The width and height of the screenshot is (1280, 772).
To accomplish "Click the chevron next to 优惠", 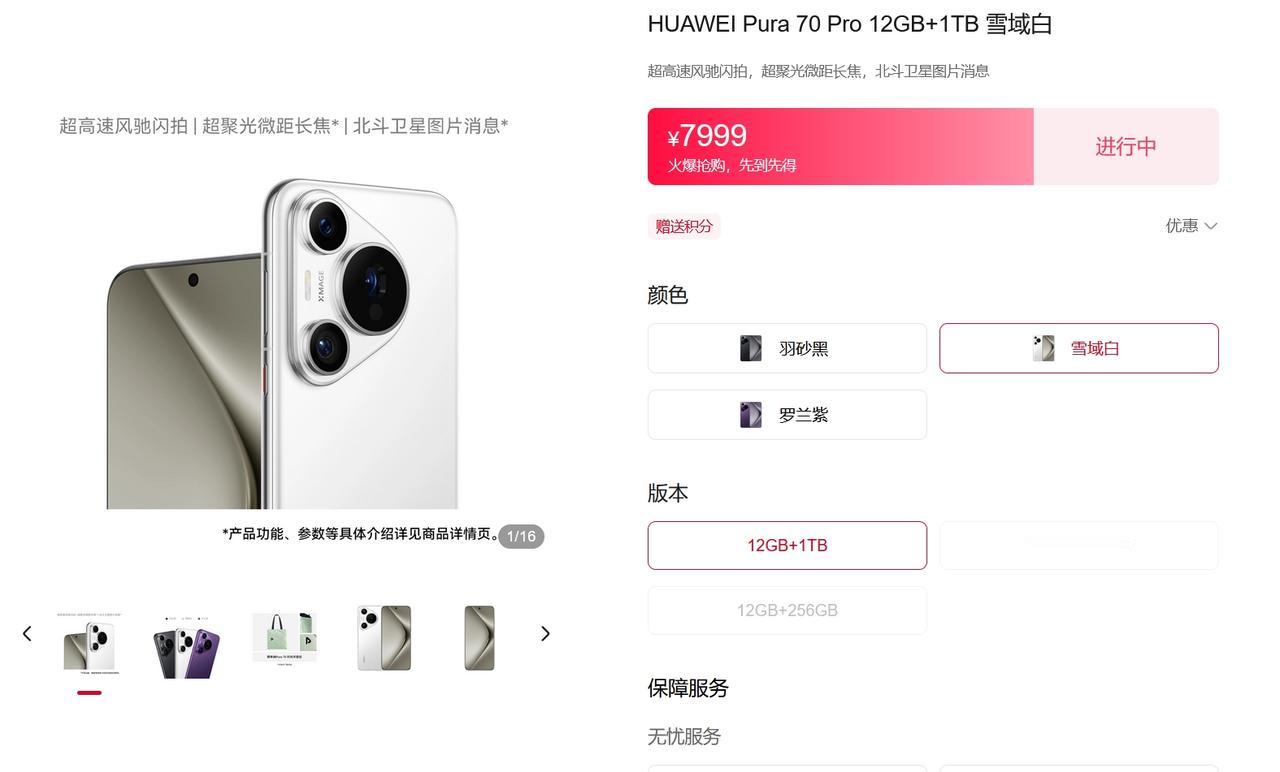I will click(x=1211, y=226).
